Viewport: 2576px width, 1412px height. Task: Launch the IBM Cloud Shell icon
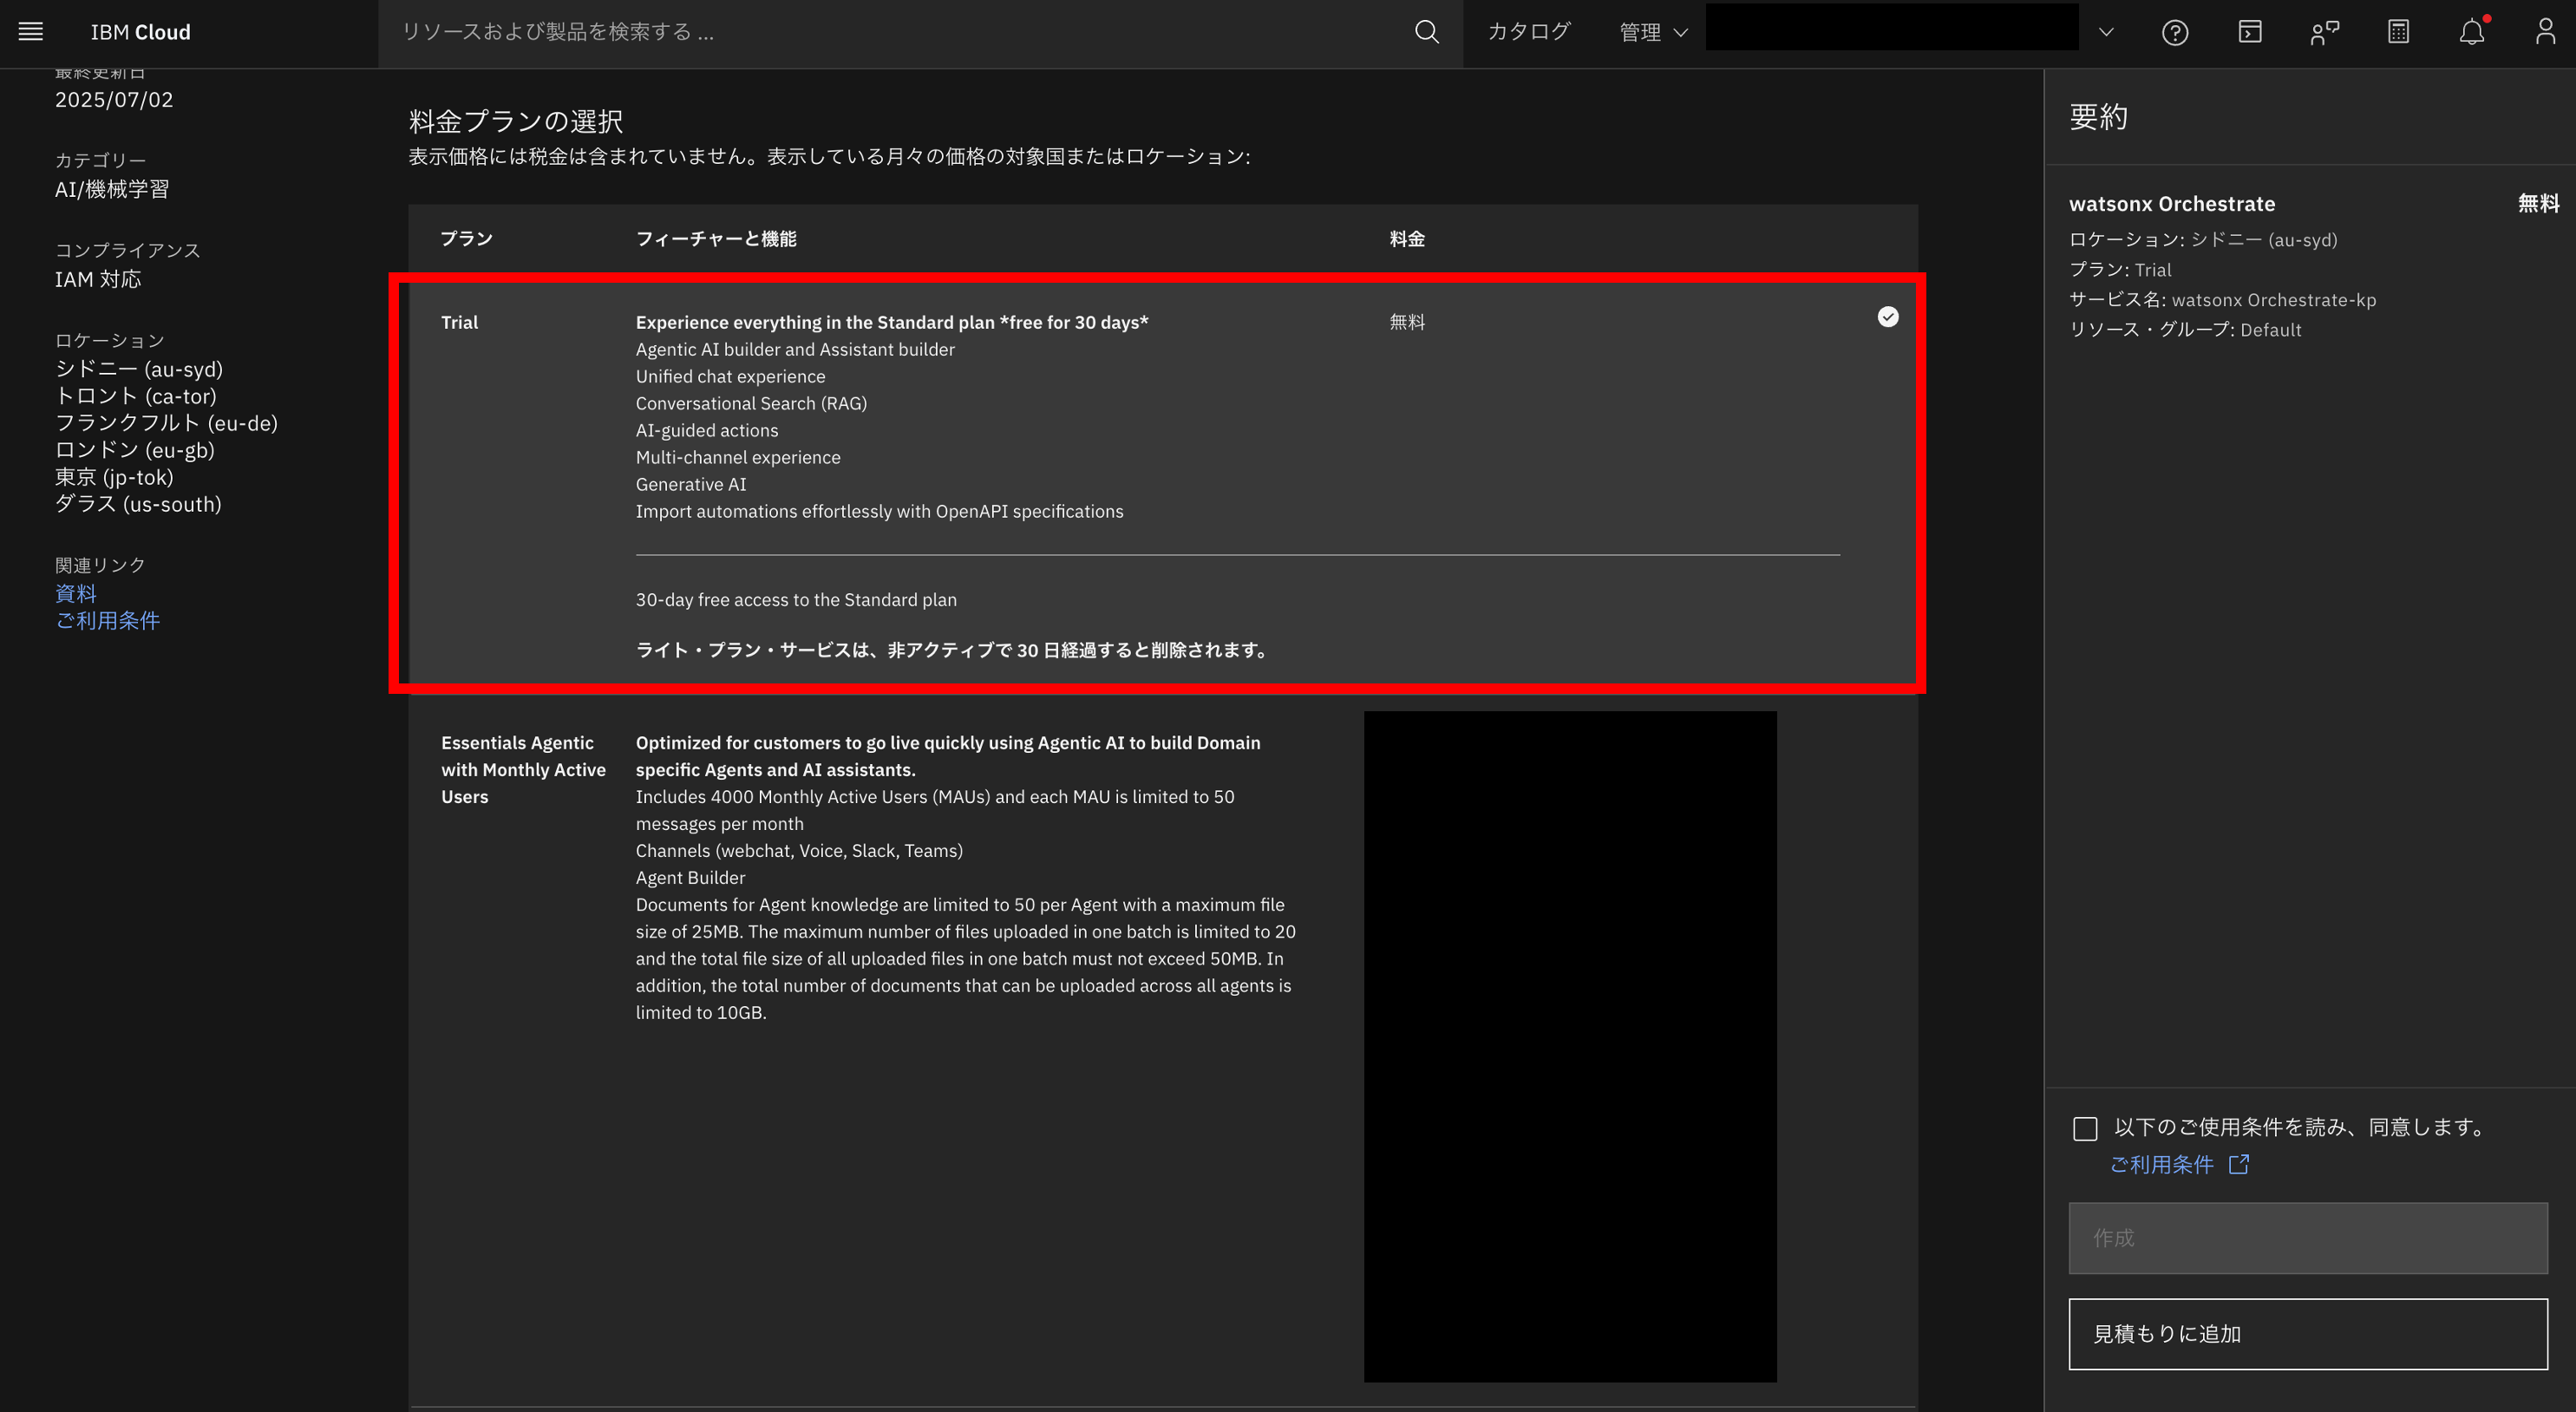[2250, 32]
